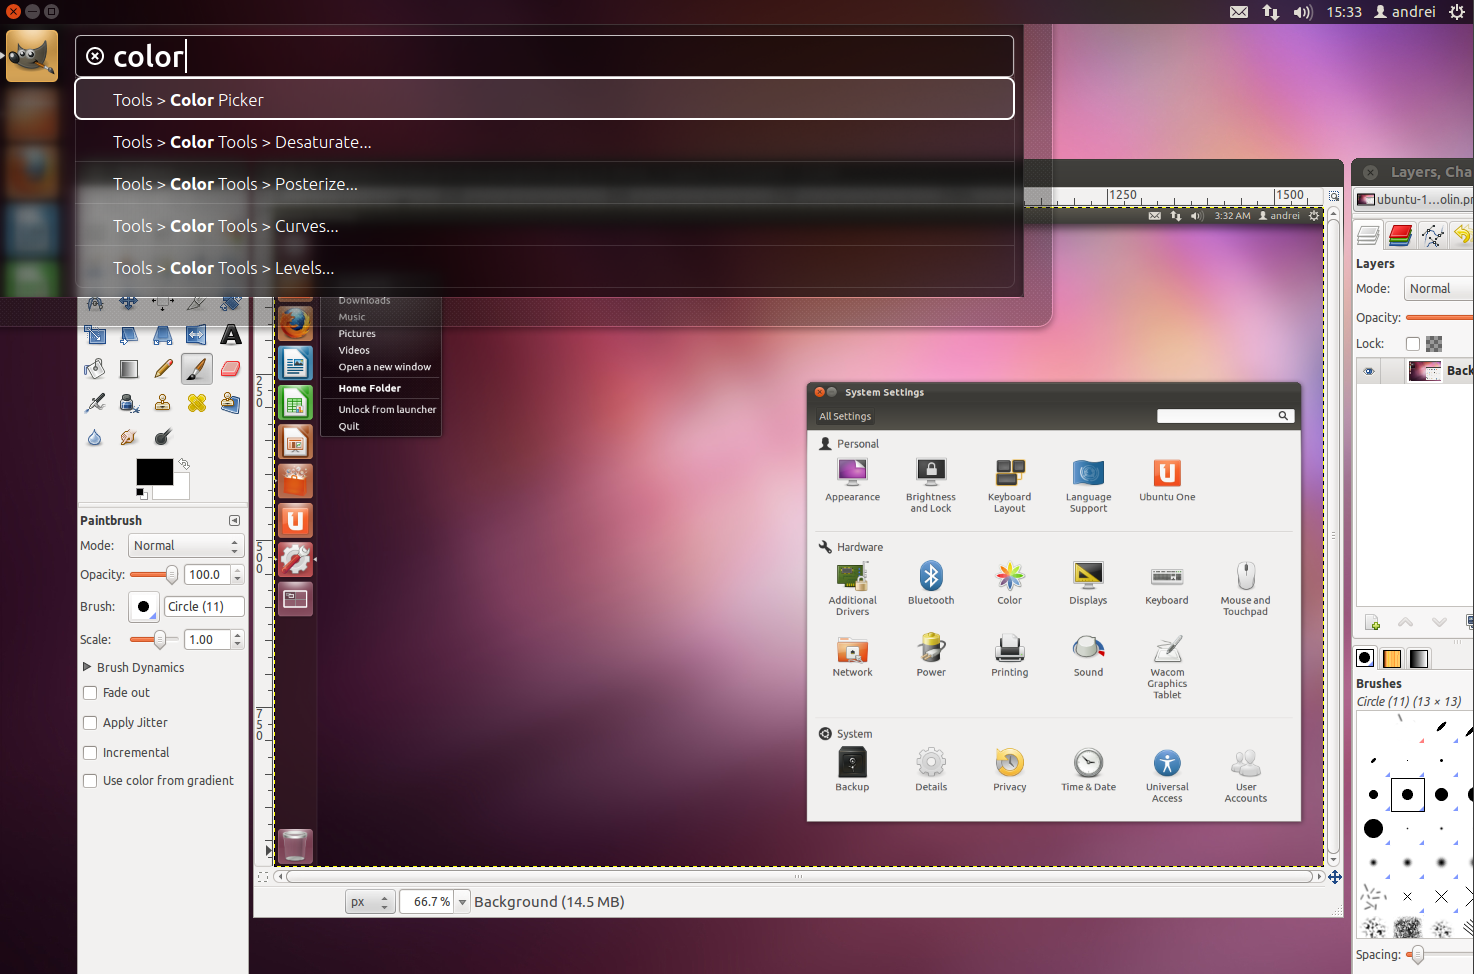Select the Smudge tool

[128, 437]
